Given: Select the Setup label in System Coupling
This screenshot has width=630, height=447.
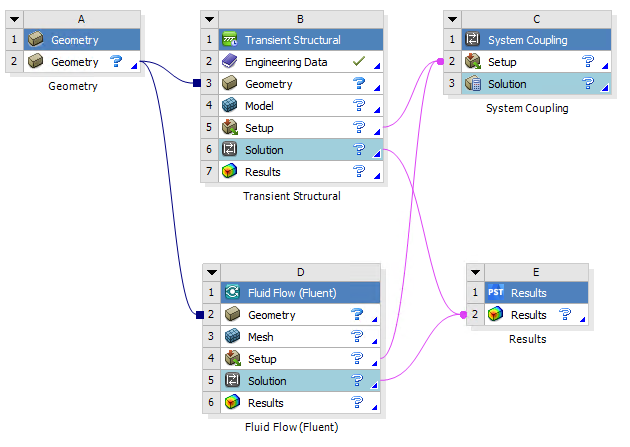Looking at the screenshot, I should click(x=502, y=62).
